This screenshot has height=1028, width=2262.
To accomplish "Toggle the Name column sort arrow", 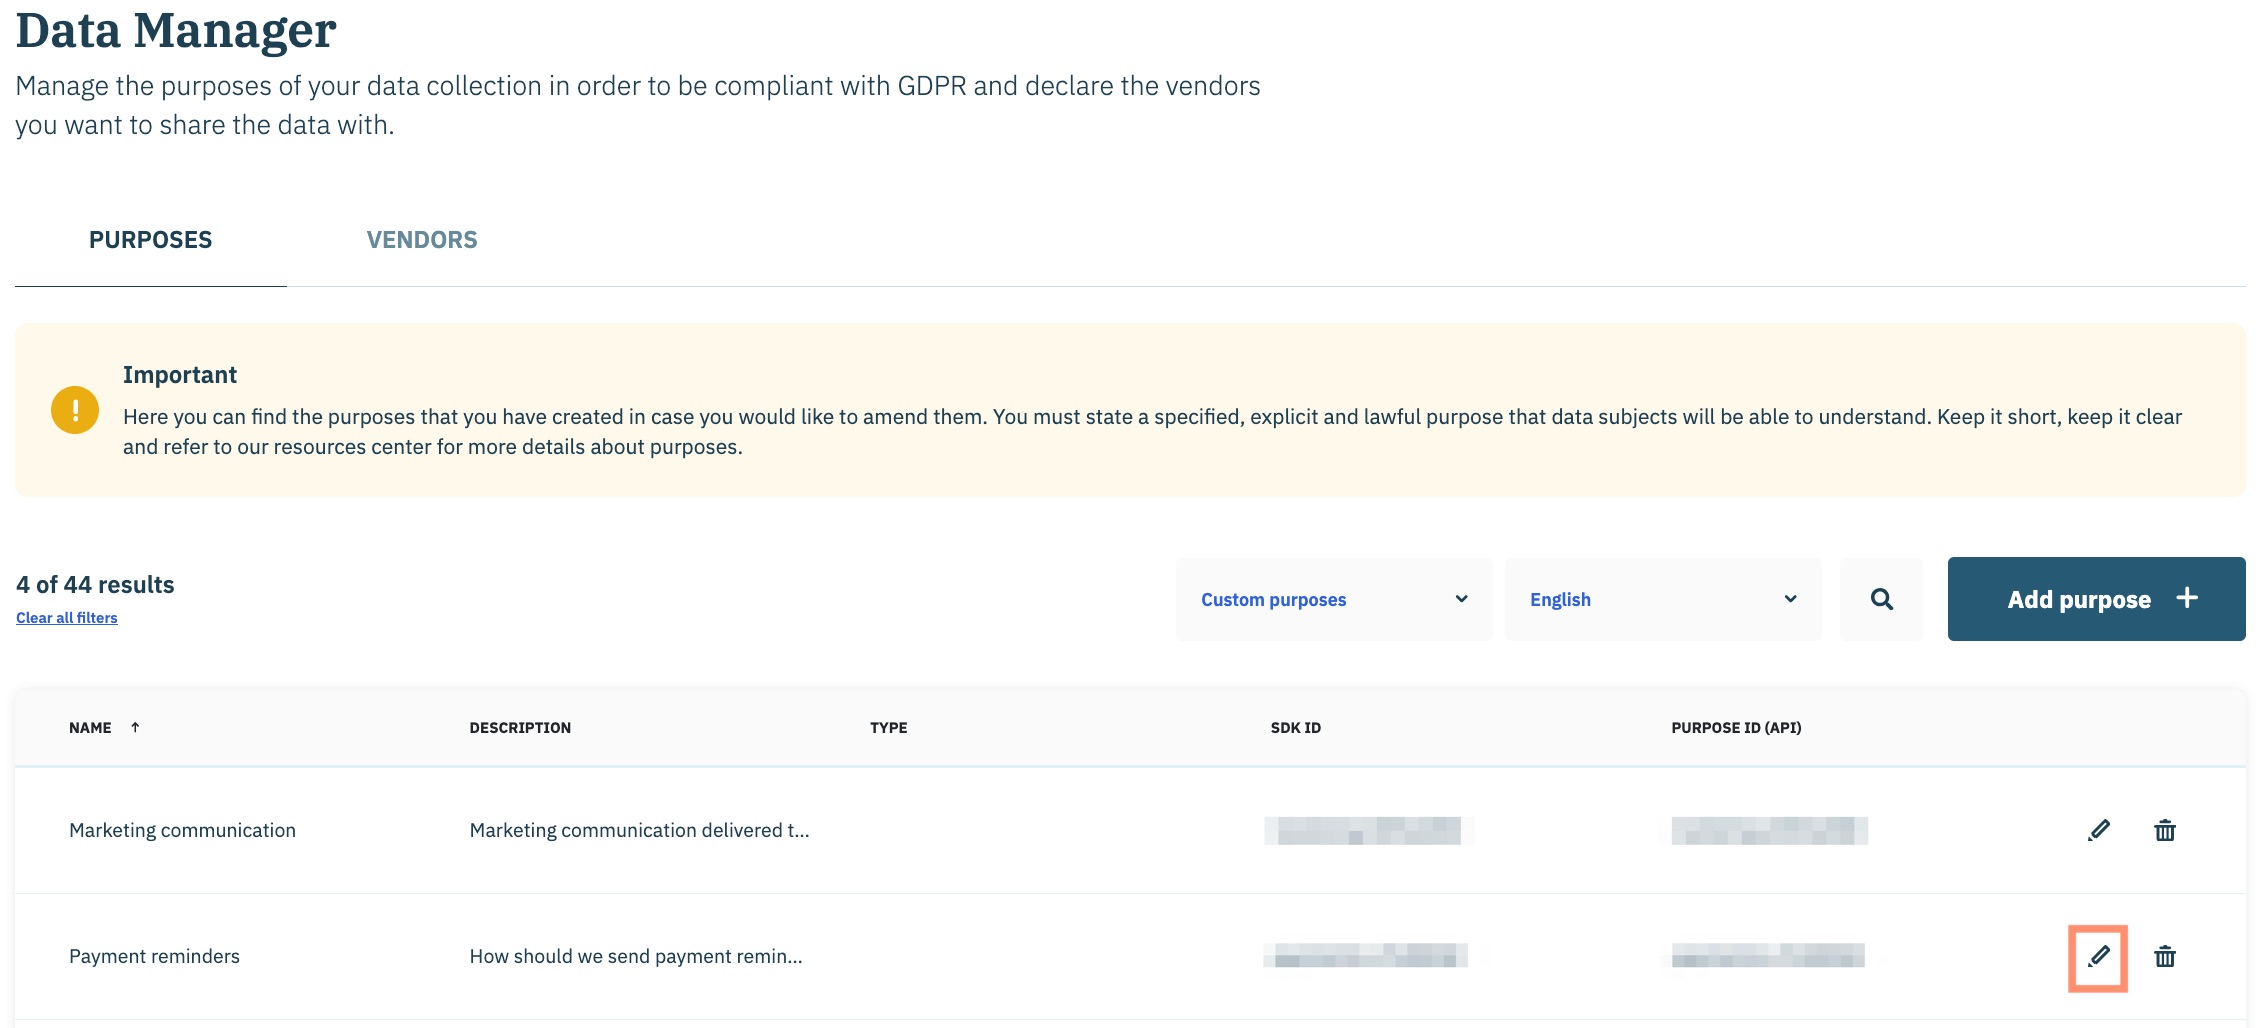I will click(x=135, y=727).
